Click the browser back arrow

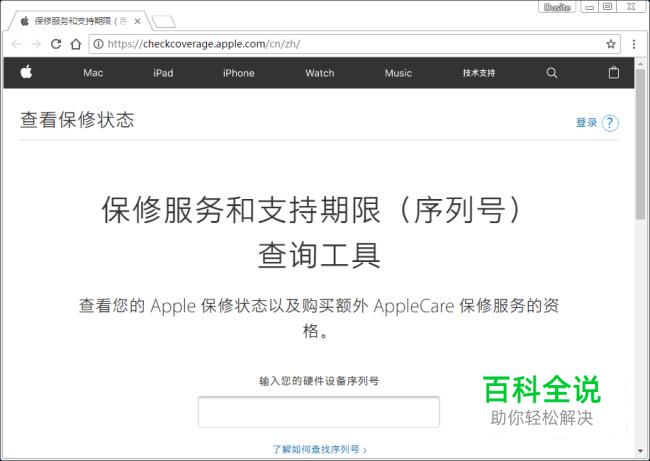coord(16,44)
